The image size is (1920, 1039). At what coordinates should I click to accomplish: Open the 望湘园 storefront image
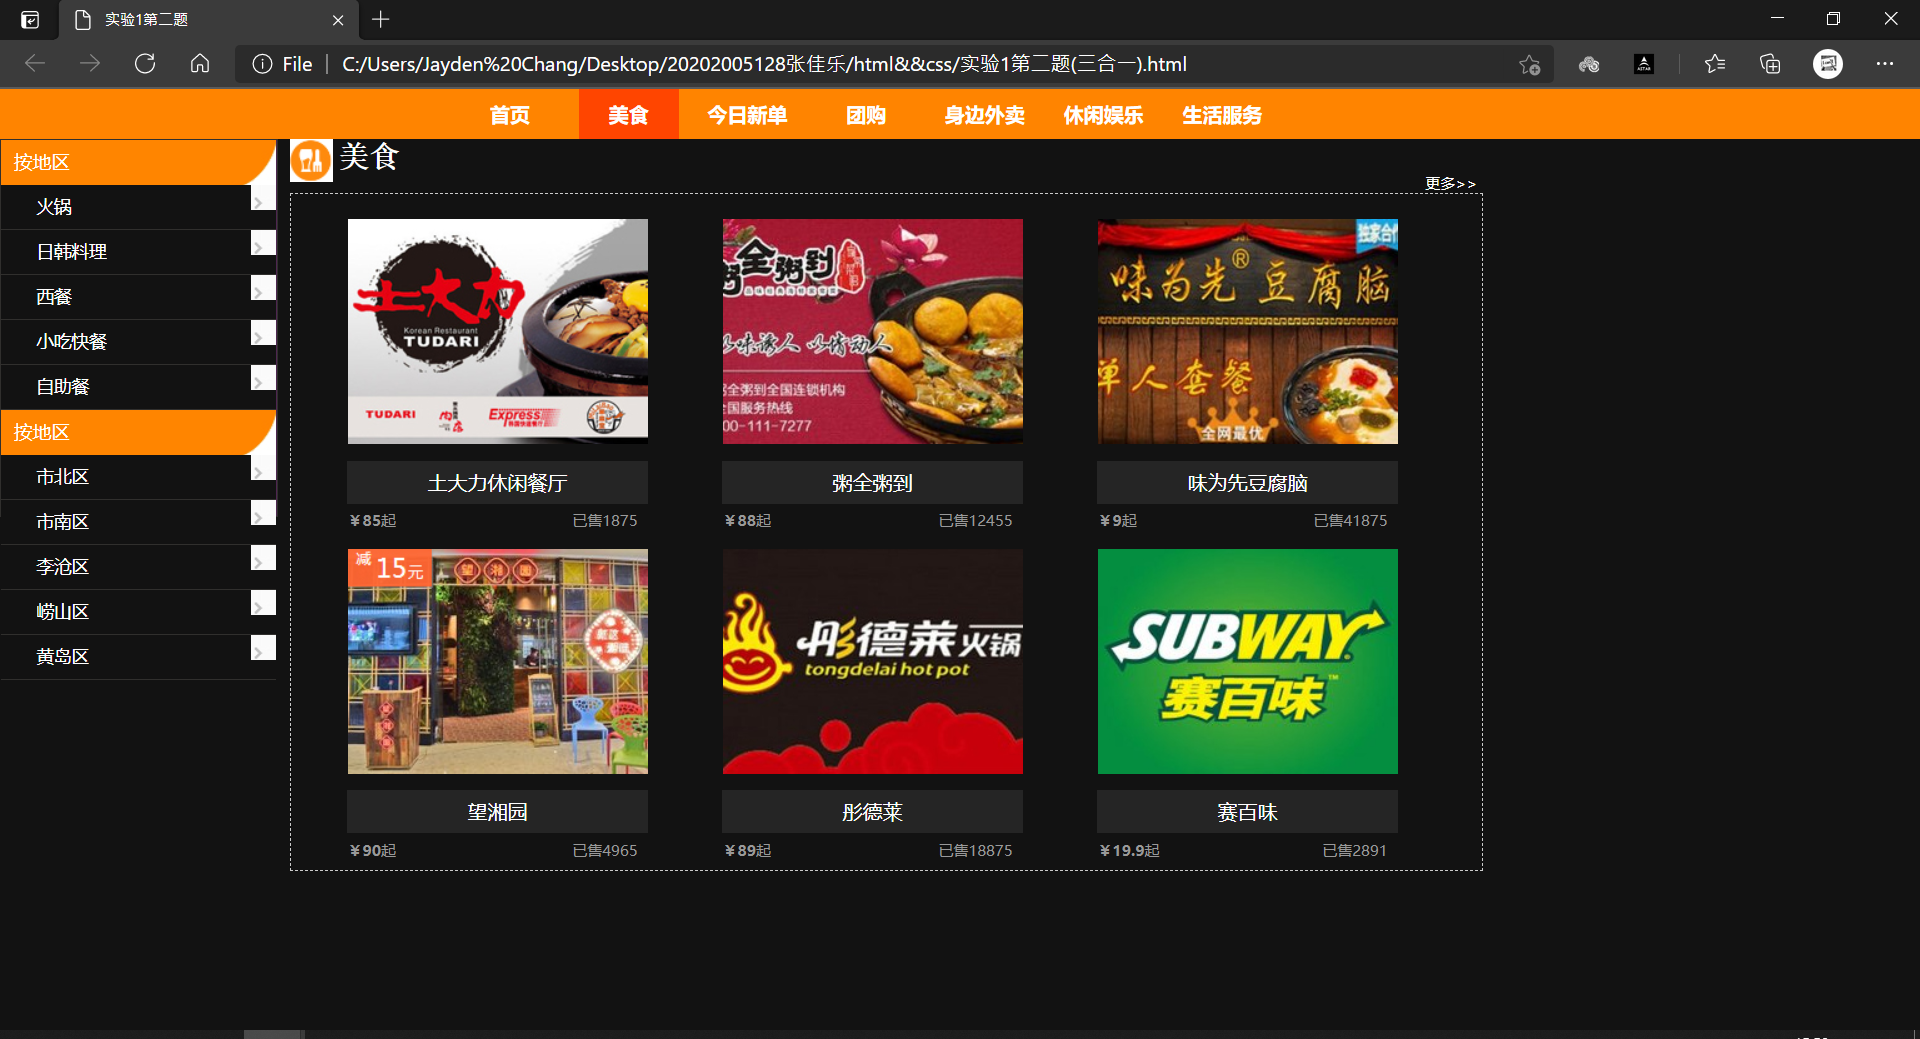(x=498, y=661)
